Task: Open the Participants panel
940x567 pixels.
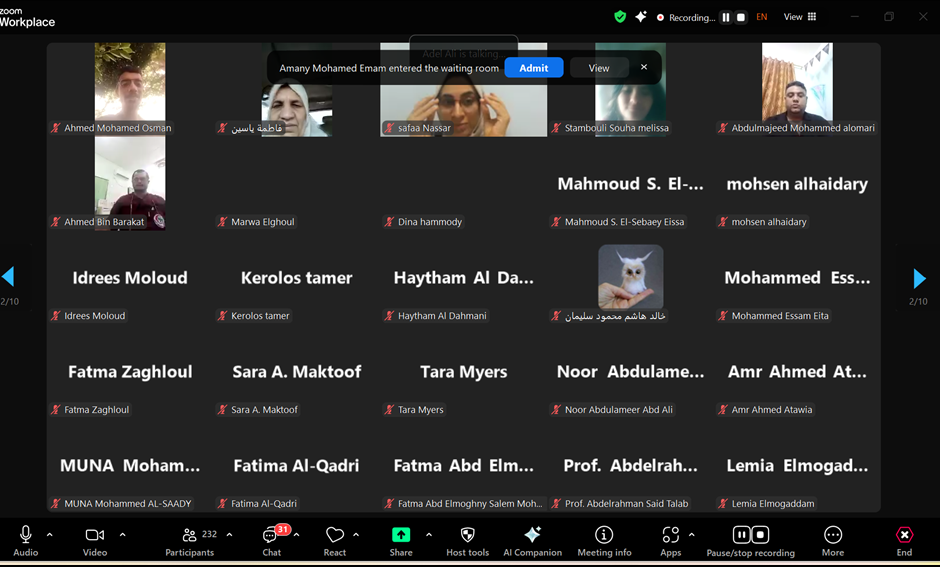Action: pyautogui.click(x=189, y=541)
